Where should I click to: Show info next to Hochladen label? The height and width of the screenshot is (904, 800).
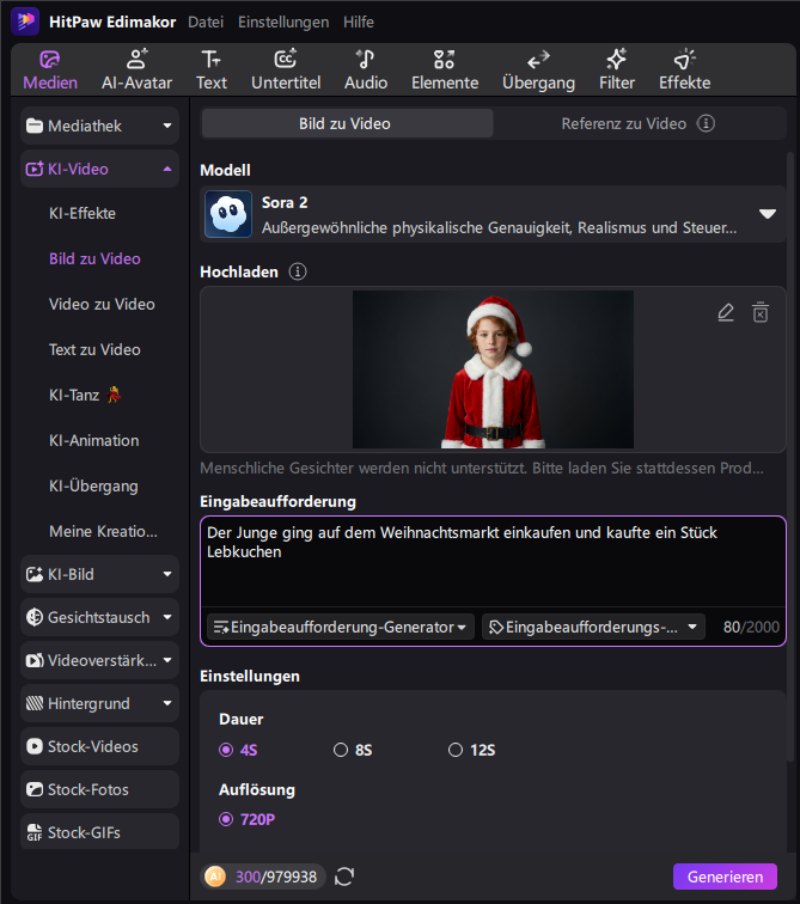pos(298,272)
